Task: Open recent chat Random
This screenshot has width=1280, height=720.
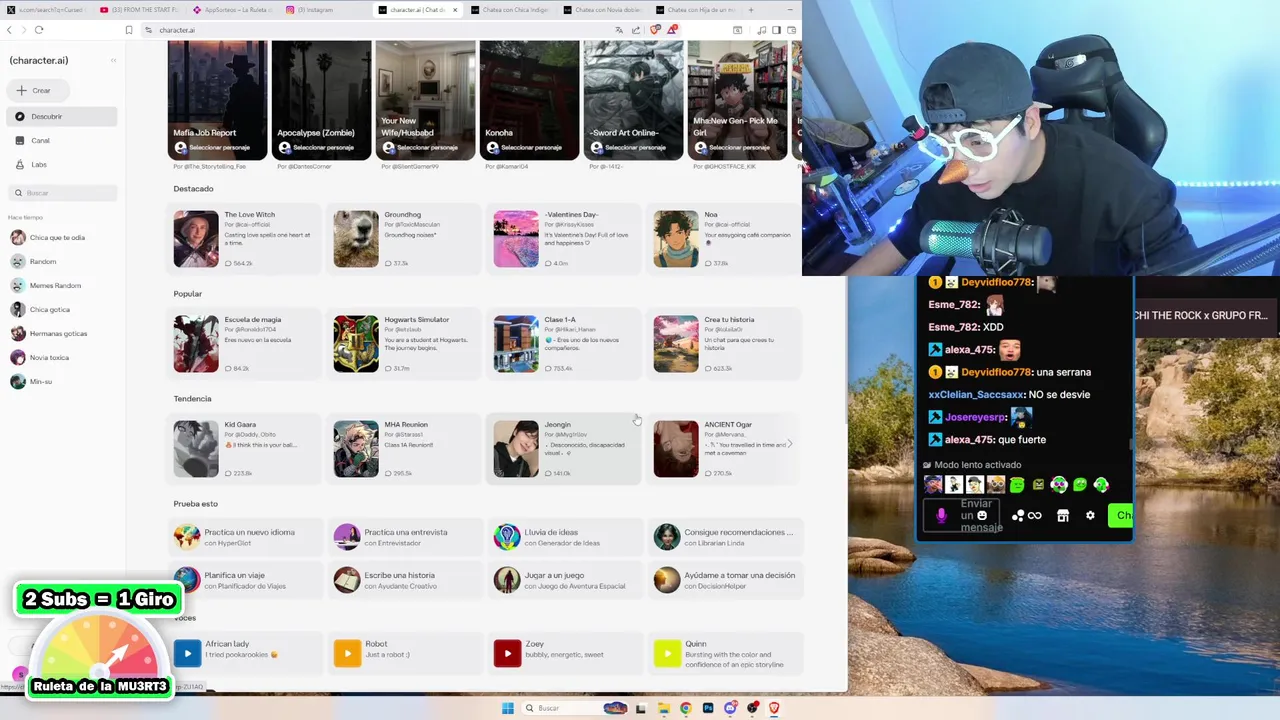Action: pyautogui.click(x=62, y=261)
